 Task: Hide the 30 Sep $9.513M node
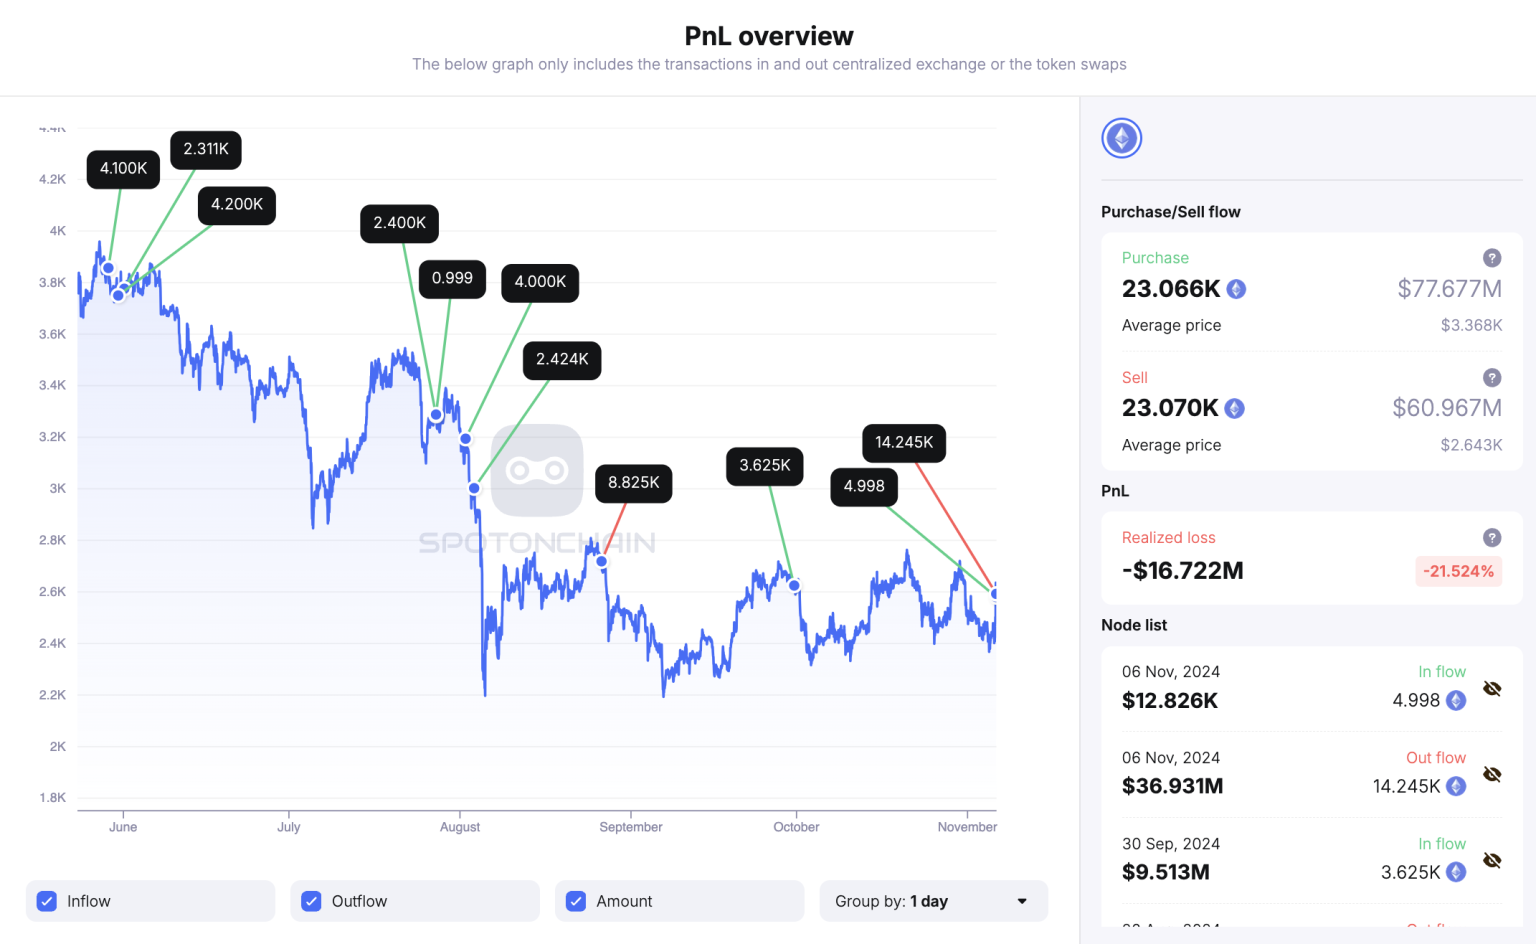[1492, 861]
